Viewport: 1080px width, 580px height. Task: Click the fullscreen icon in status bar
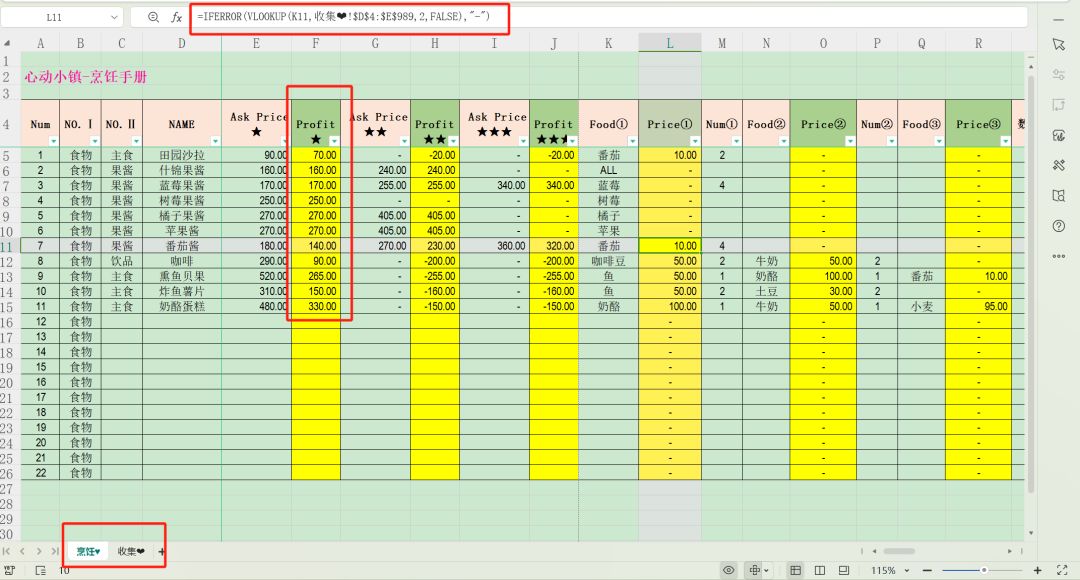pyautogui.click(x=1064, y=570)
